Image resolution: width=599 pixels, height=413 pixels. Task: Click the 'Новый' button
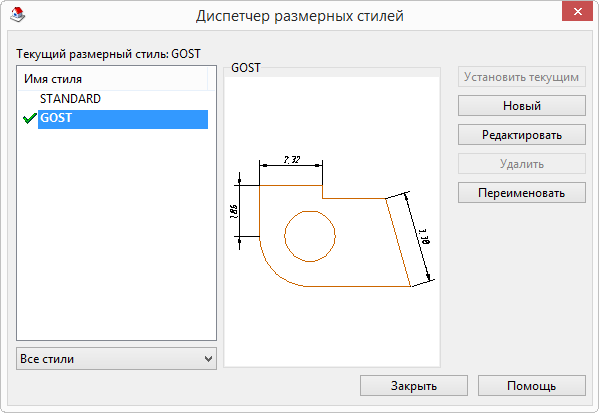pos(521,106)
